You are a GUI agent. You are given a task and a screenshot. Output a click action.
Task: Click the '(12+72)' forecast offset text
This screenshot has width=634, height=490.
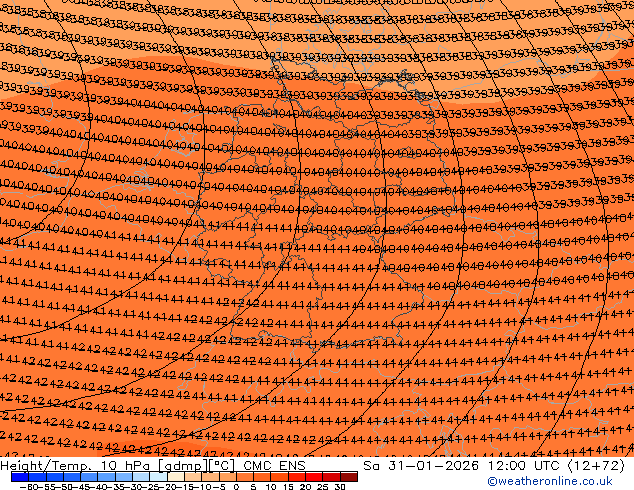pyautogui.click(x=596, y=466)
